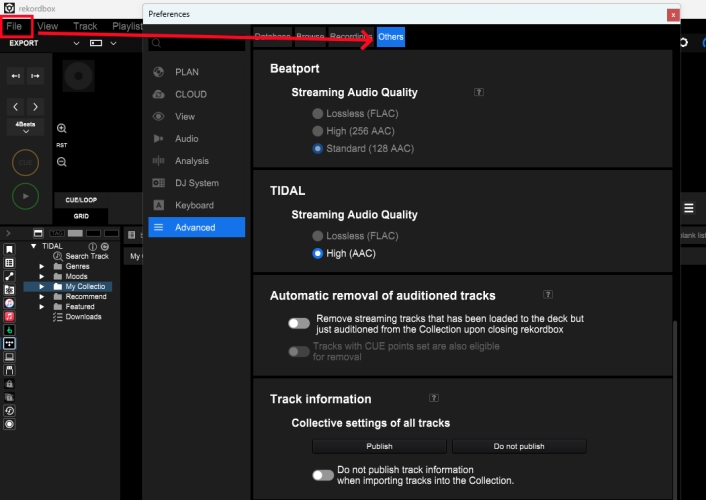Expand the Moods folder
706x500 pixels.
point(42,277)
